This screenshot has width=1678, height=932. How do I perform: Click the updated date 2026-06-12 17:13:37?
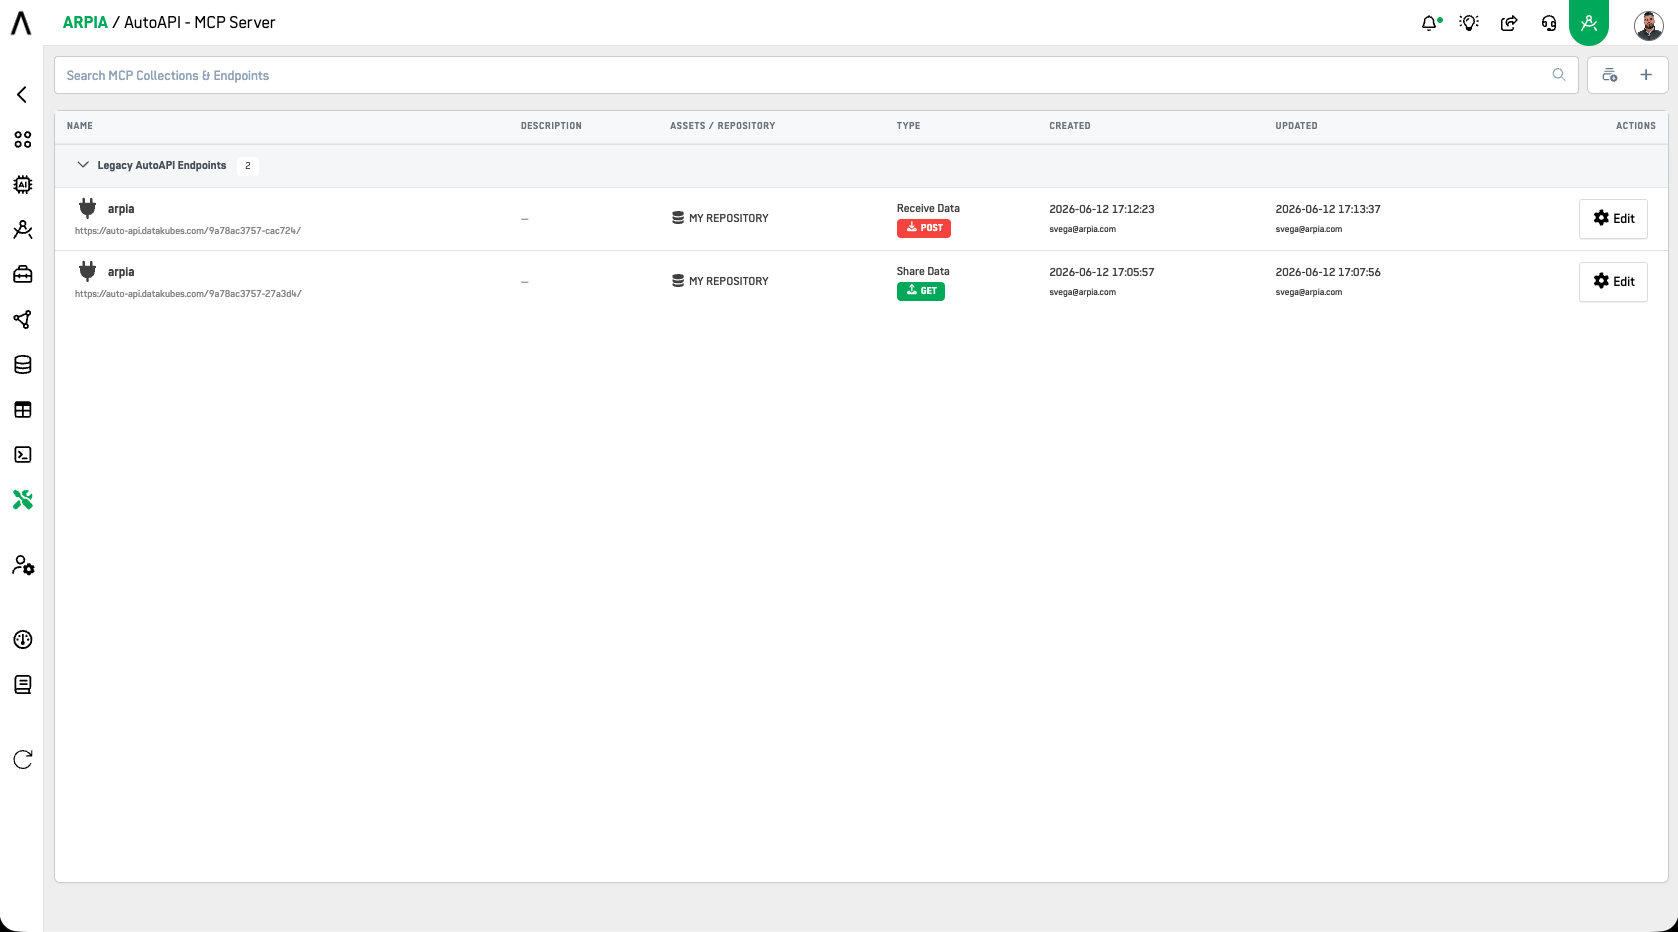(x=1328, y=209)
